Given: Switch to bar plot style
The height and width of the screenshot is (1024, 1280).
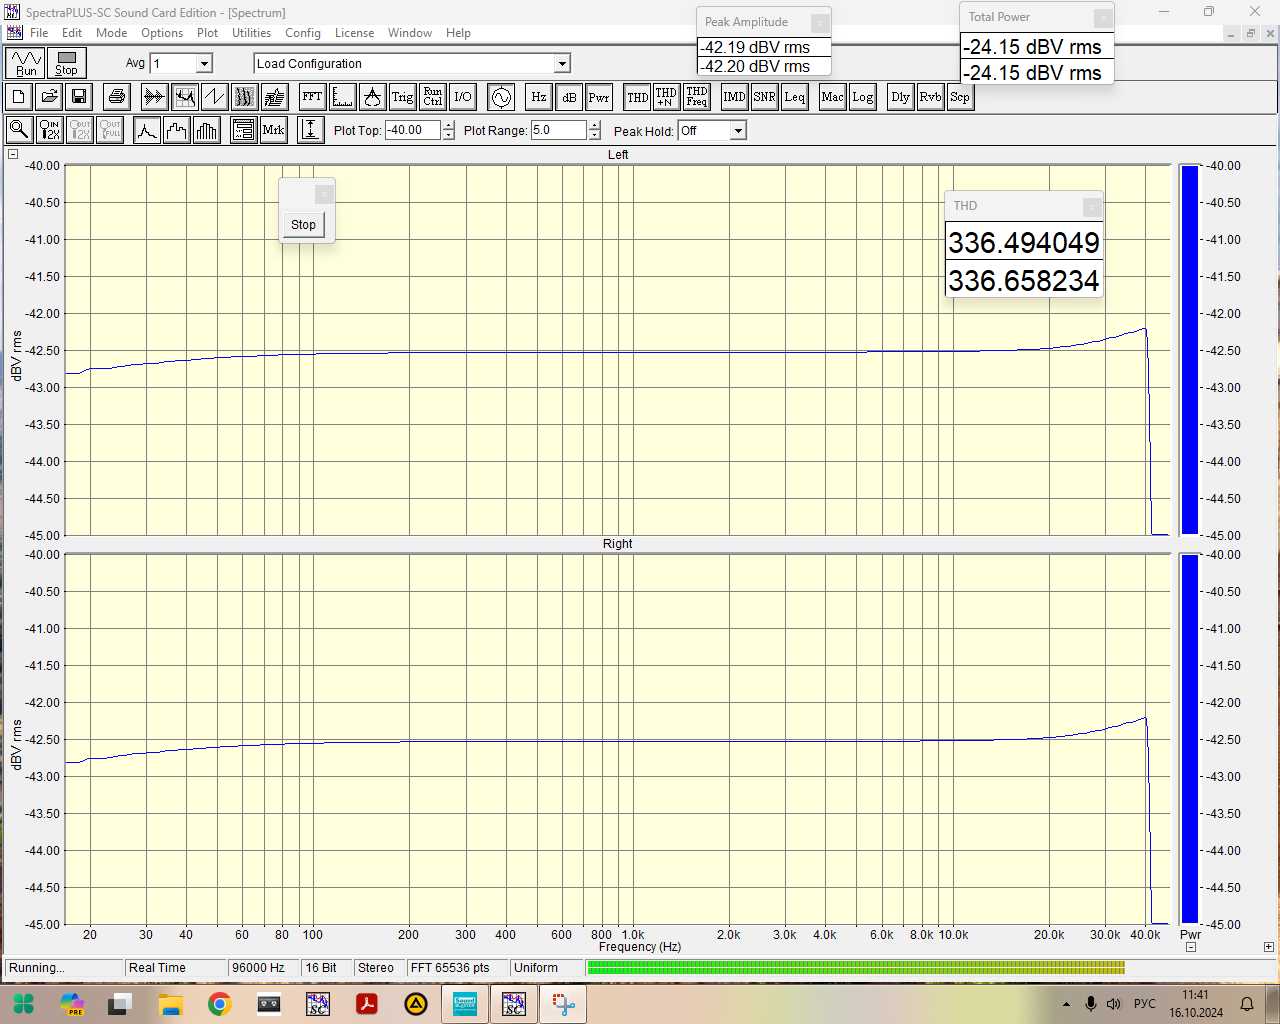Looking at the screenshot, I should [x=207, y=130].
